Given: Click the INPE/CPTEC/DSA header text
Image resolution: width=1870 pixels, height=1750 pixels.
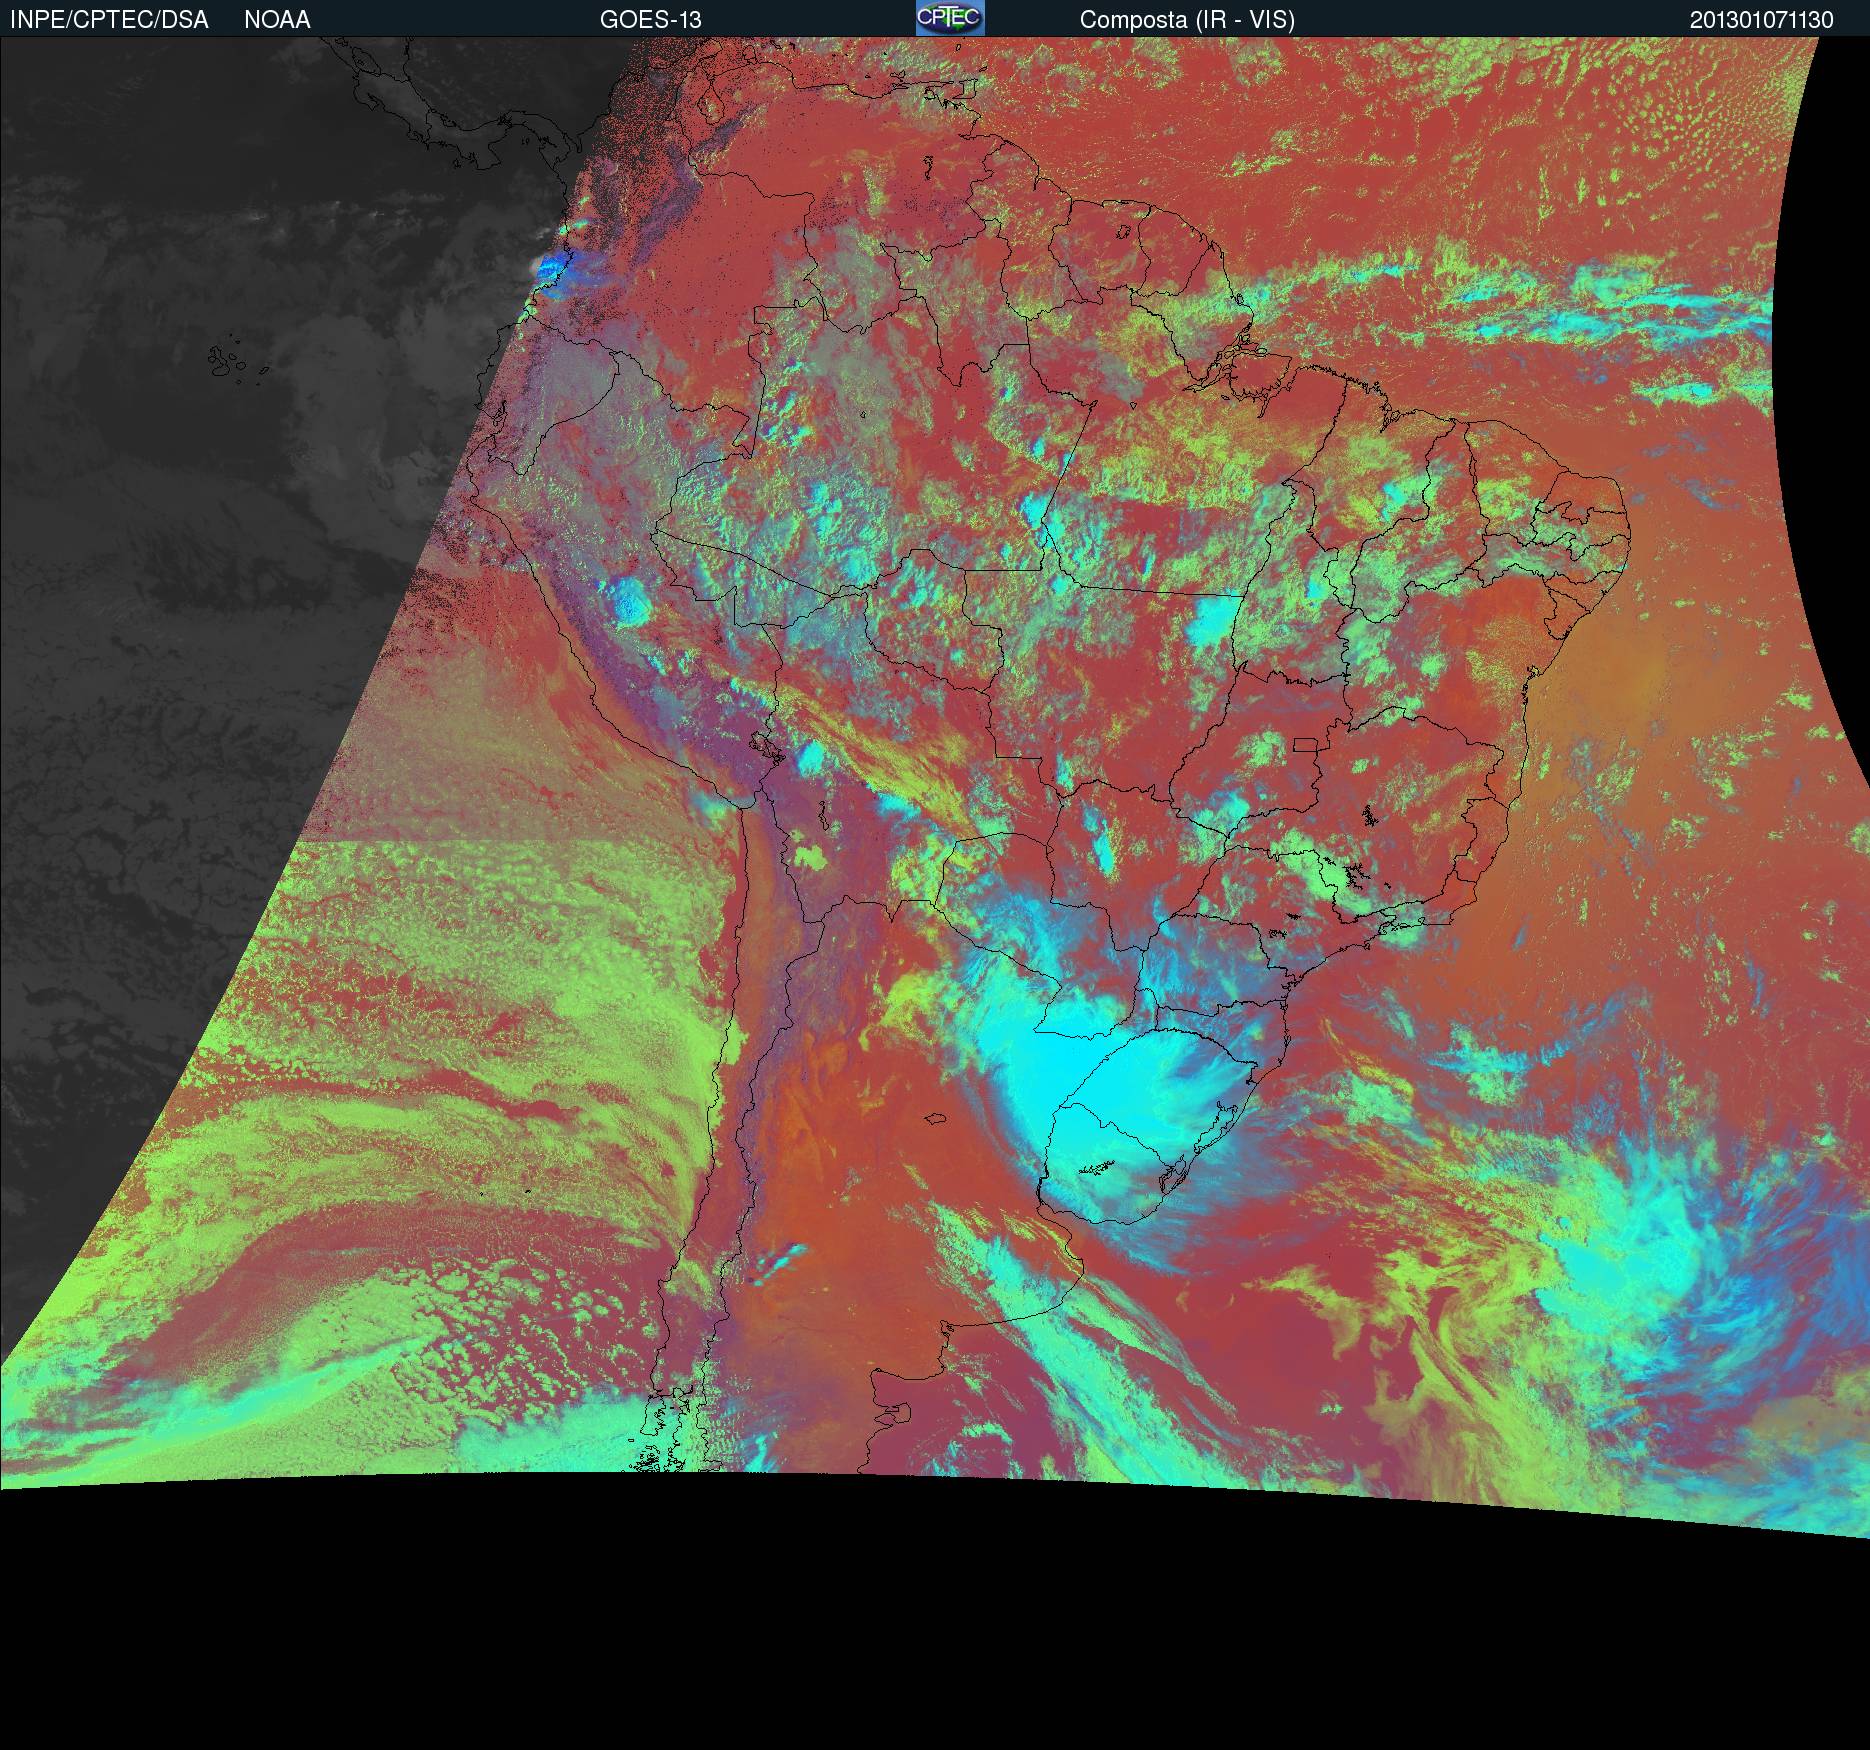Looking at the screenshot, I should pyautogui.click(x=109, y=20).
